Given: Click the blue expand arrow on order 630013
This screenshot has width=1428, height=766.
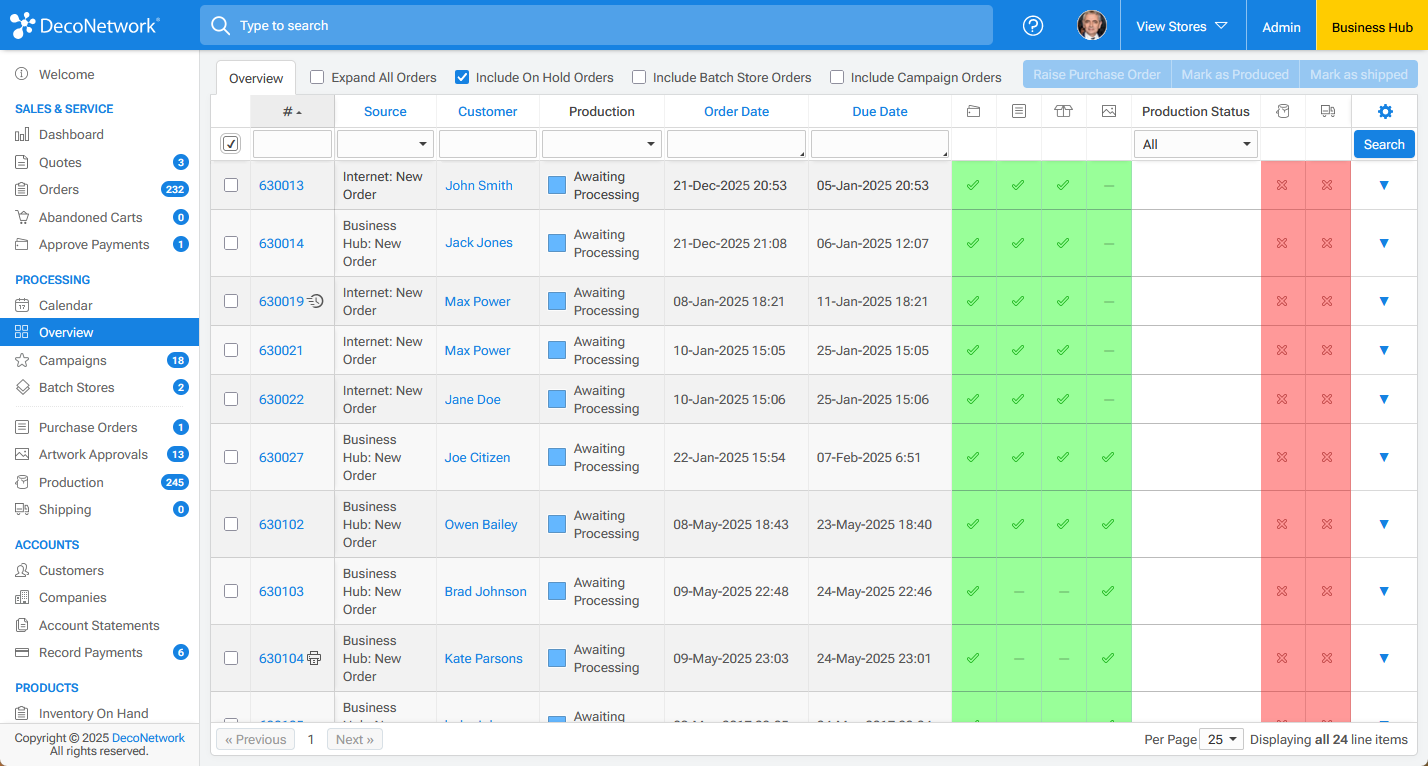Looking at the screenshot, I should (1384, 185).
